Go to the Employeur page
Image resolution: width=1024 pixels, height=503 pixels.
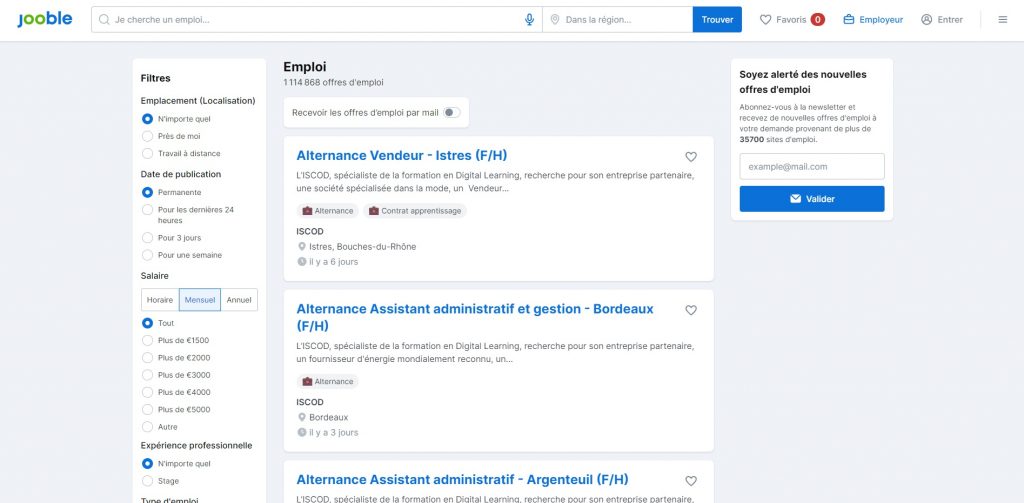873,19
